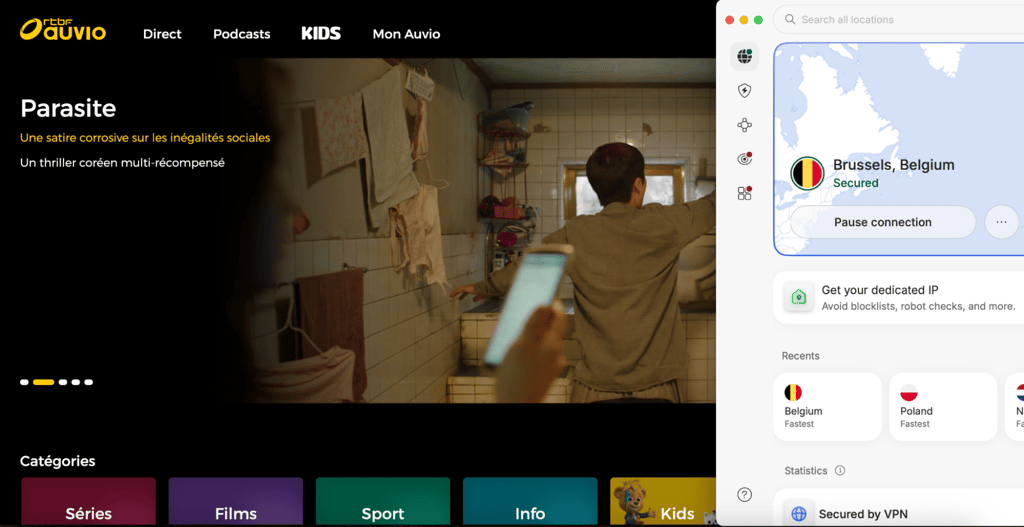
Task: Select the first carousel slide dot
Action: point(24,382)
